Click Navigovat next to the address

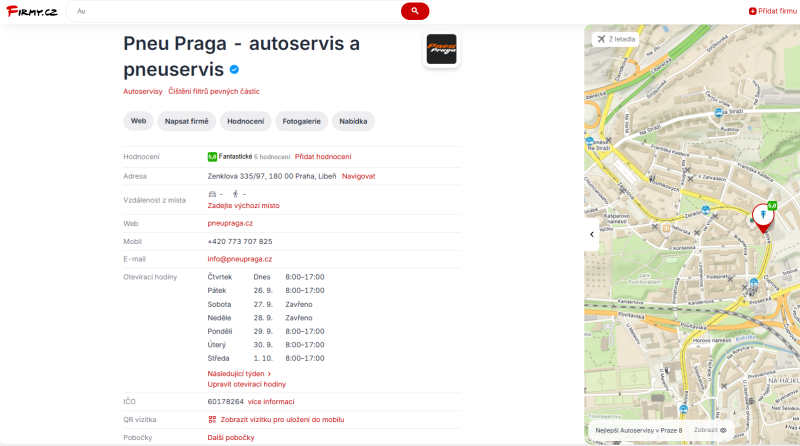(x=358, y=176)
